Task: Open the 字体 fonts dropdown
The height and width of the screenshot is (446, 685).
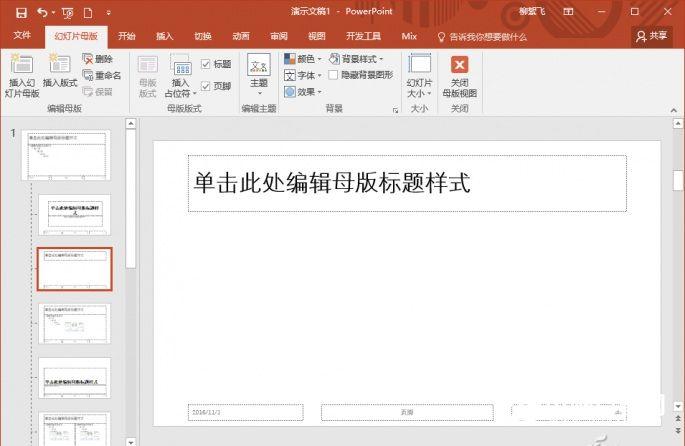Action: coord(303,75)
